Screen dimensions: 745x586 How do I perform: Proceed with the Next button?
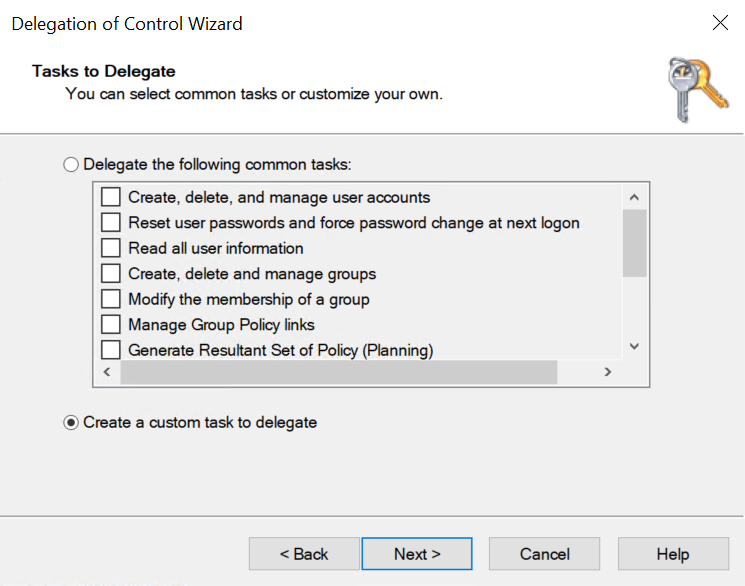[417, 554]
